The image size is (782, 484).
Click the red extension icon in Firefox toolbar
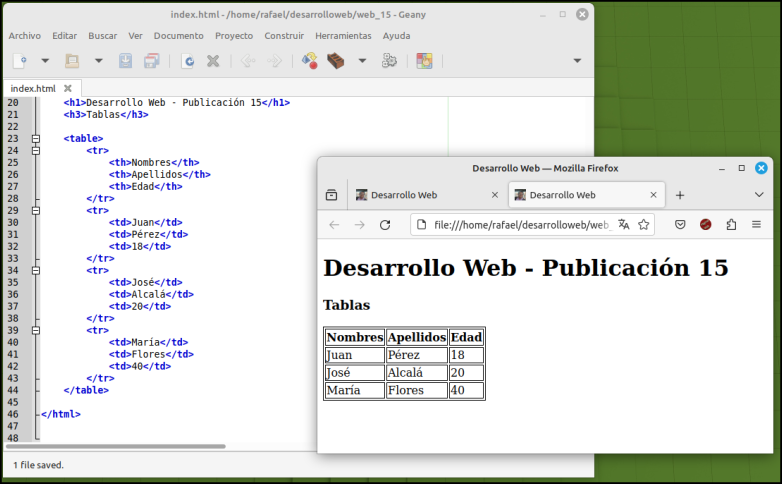pyautogui.click(x=706, y=225)
